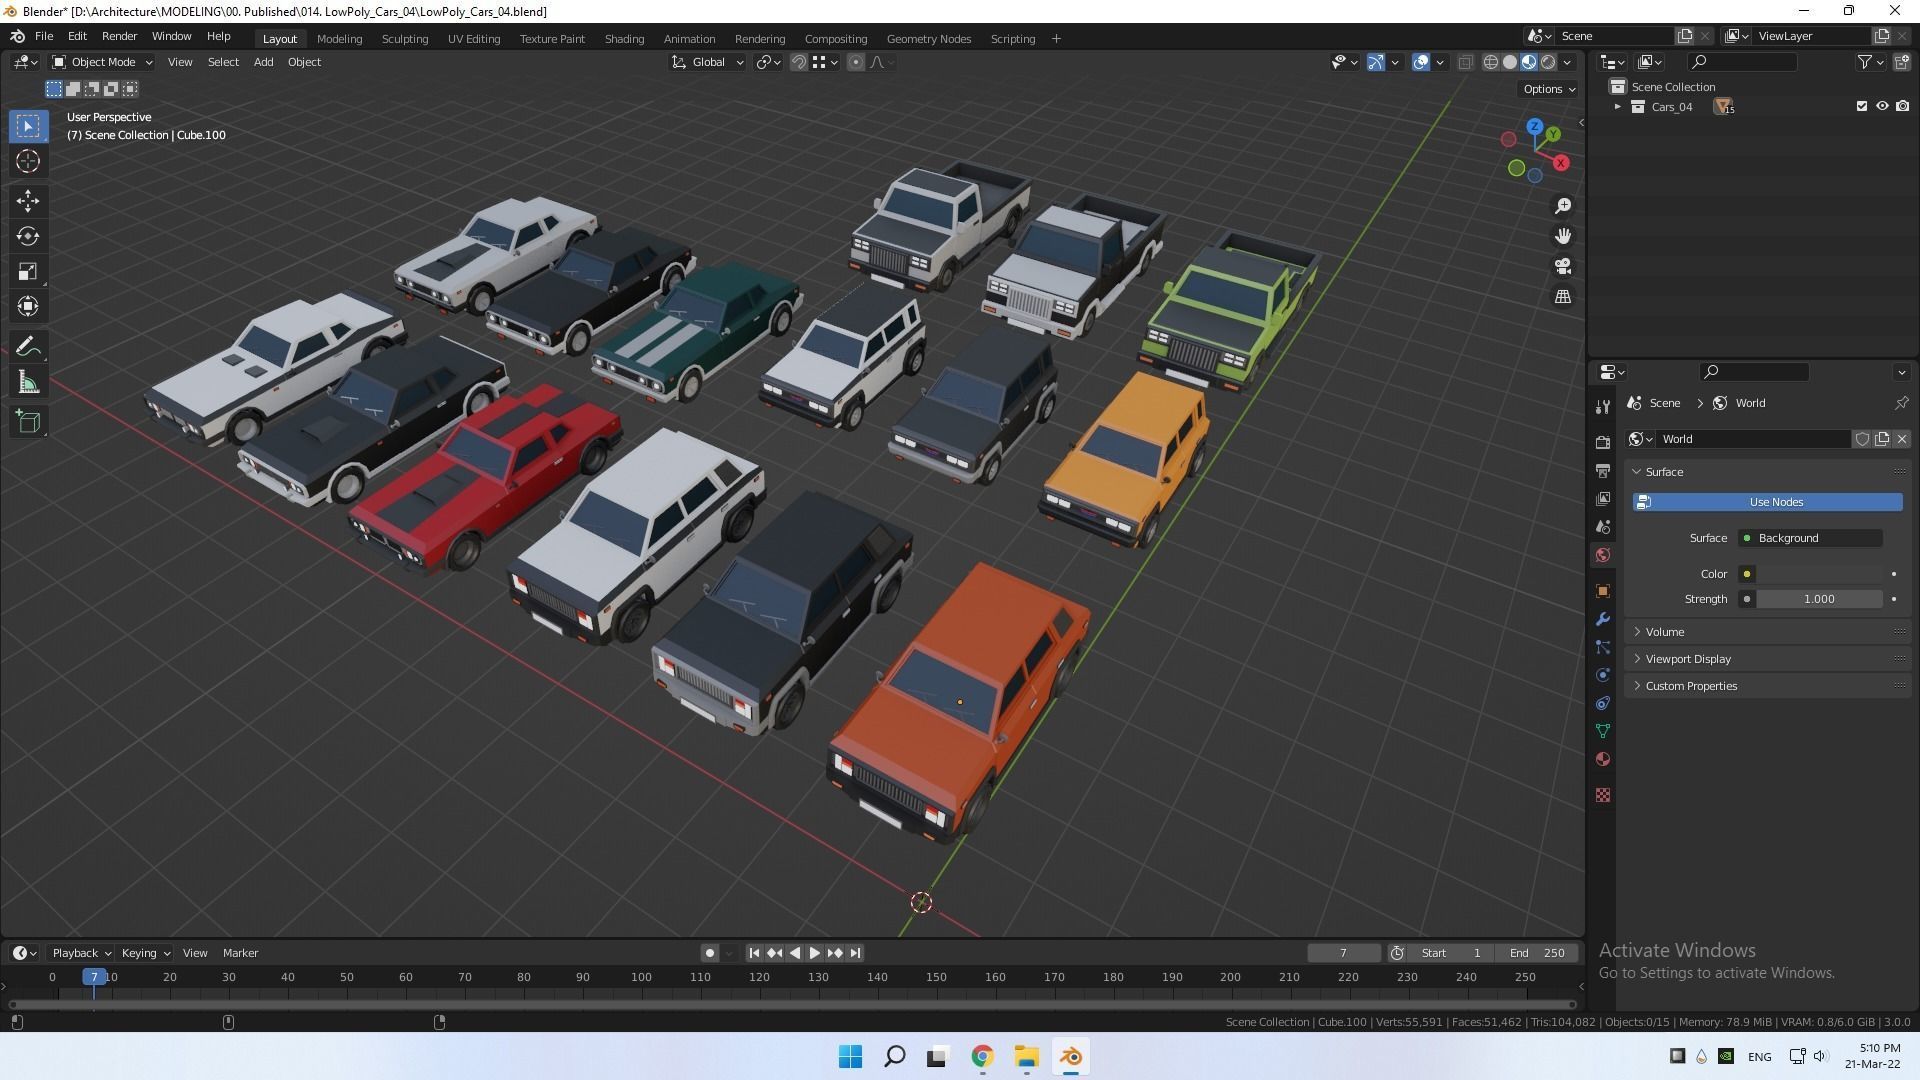Open the Scene properties tab
This screenshot has height=1080, width=1920.
(1603, 526)
